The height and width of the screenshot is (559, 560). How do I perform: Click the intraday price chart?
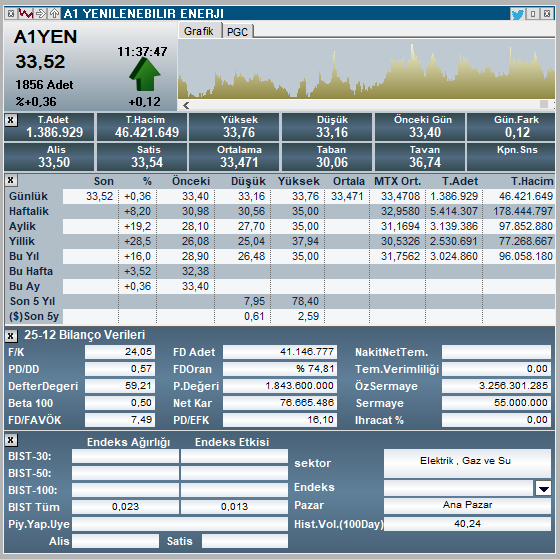click(x=366, y=69)
